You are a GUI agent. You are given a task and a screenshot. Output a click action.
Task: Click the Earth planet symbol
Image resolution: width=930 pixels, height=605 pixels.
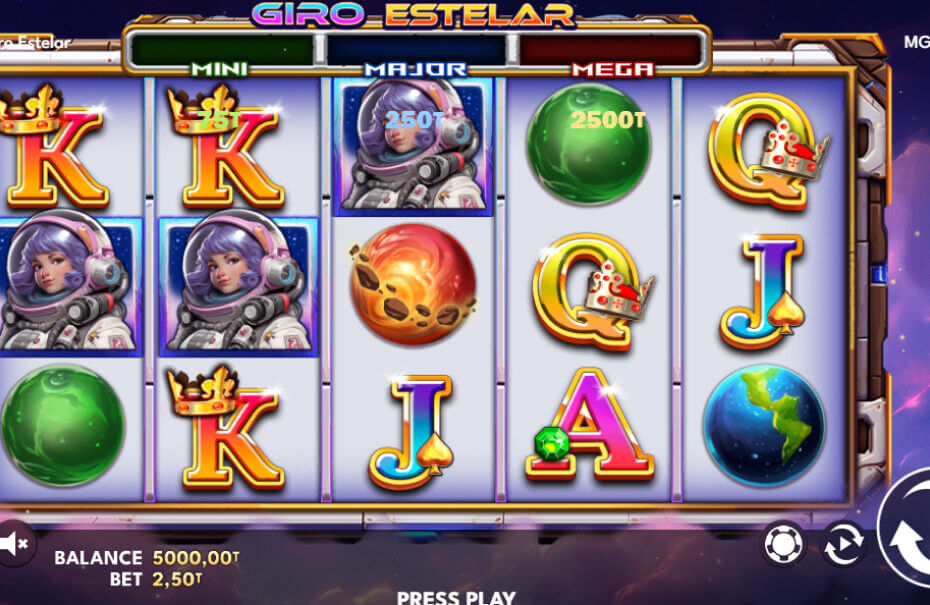764,426
